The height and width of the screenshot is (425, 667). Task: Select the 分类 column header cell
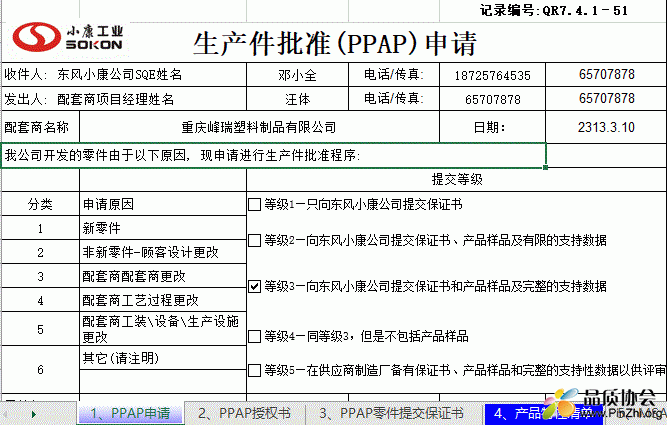coord(40,204)
